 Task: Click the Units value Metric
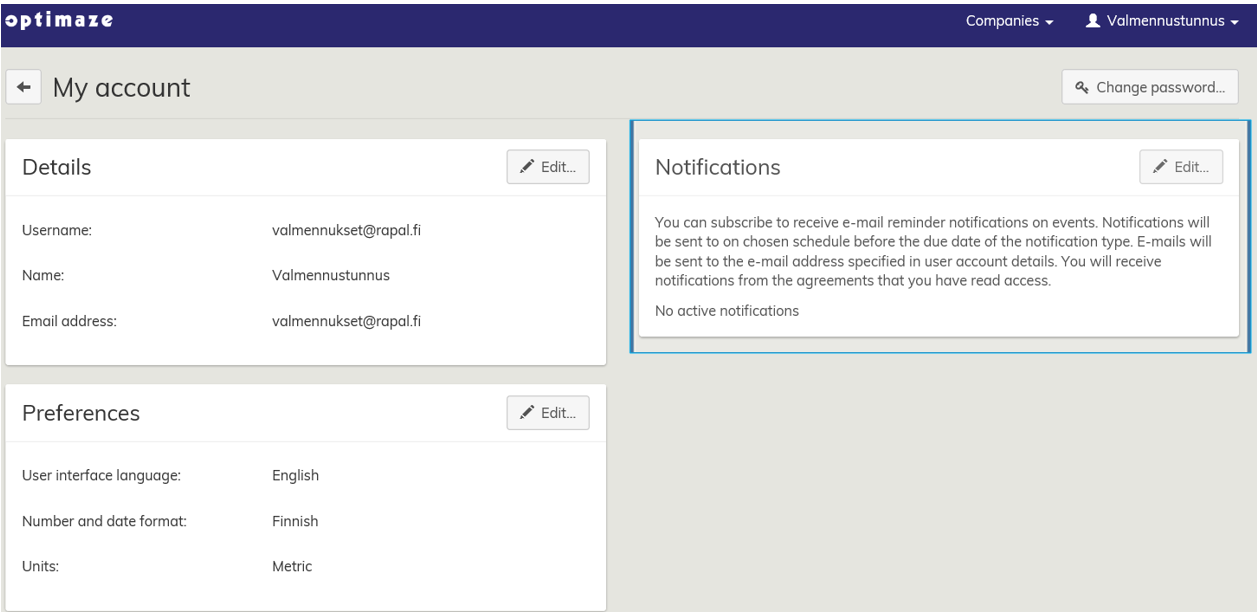pos(292,566)
